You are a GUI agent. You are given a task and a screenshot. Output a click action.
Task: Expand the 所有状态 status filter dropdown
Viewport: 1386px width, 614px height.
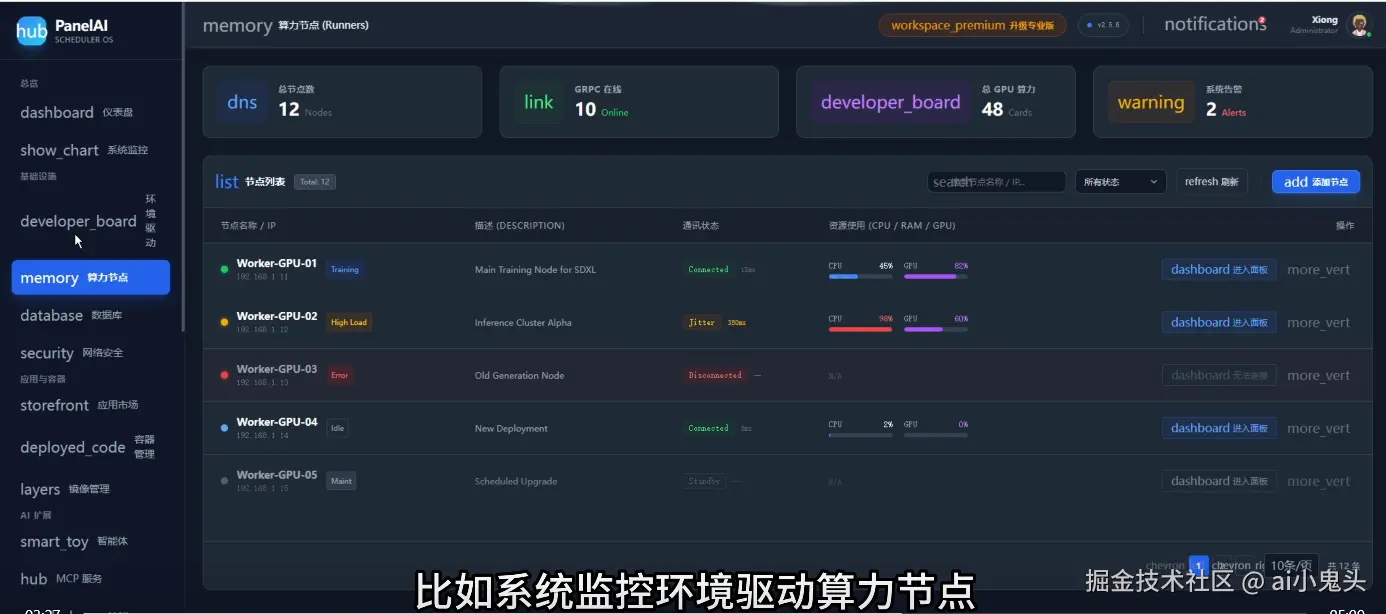pyautogui.click(x=1120, y=182)
